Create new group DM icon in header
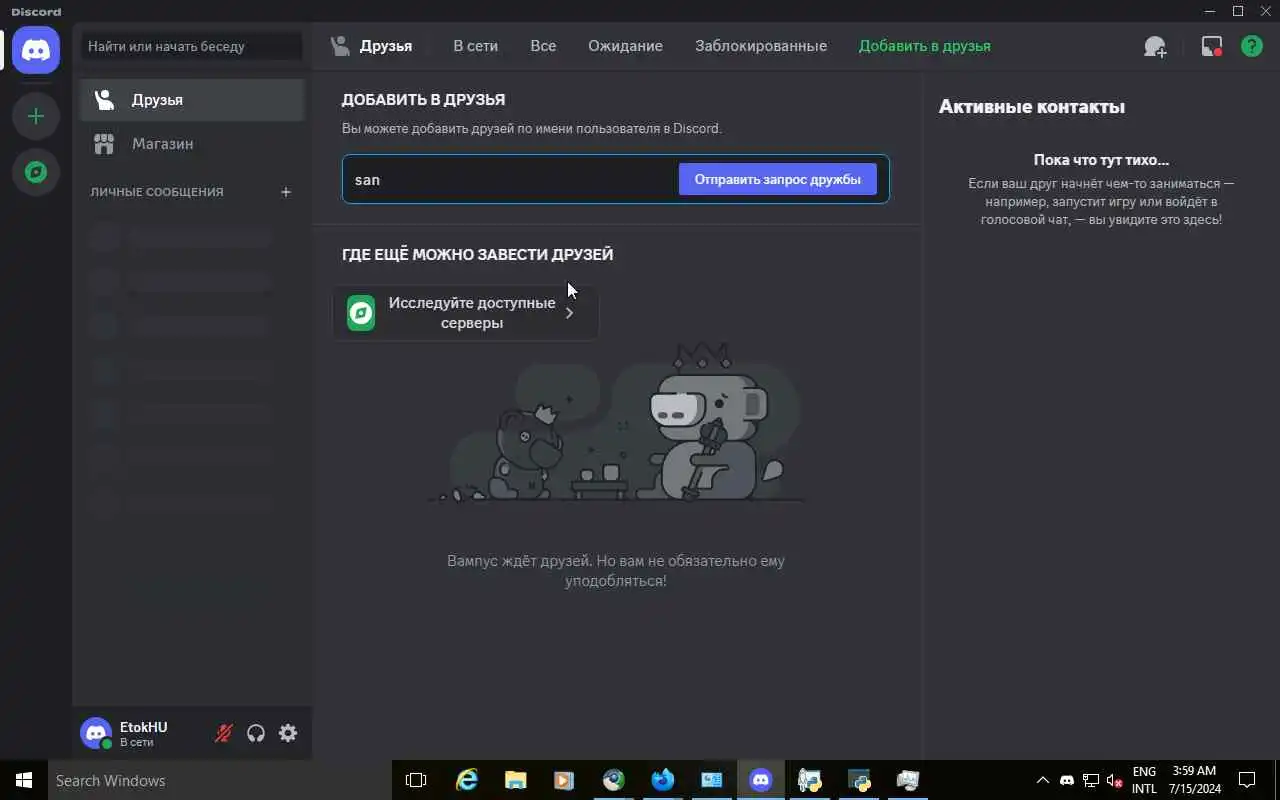Screen dimensions: 1280x800 (1155, 46)
